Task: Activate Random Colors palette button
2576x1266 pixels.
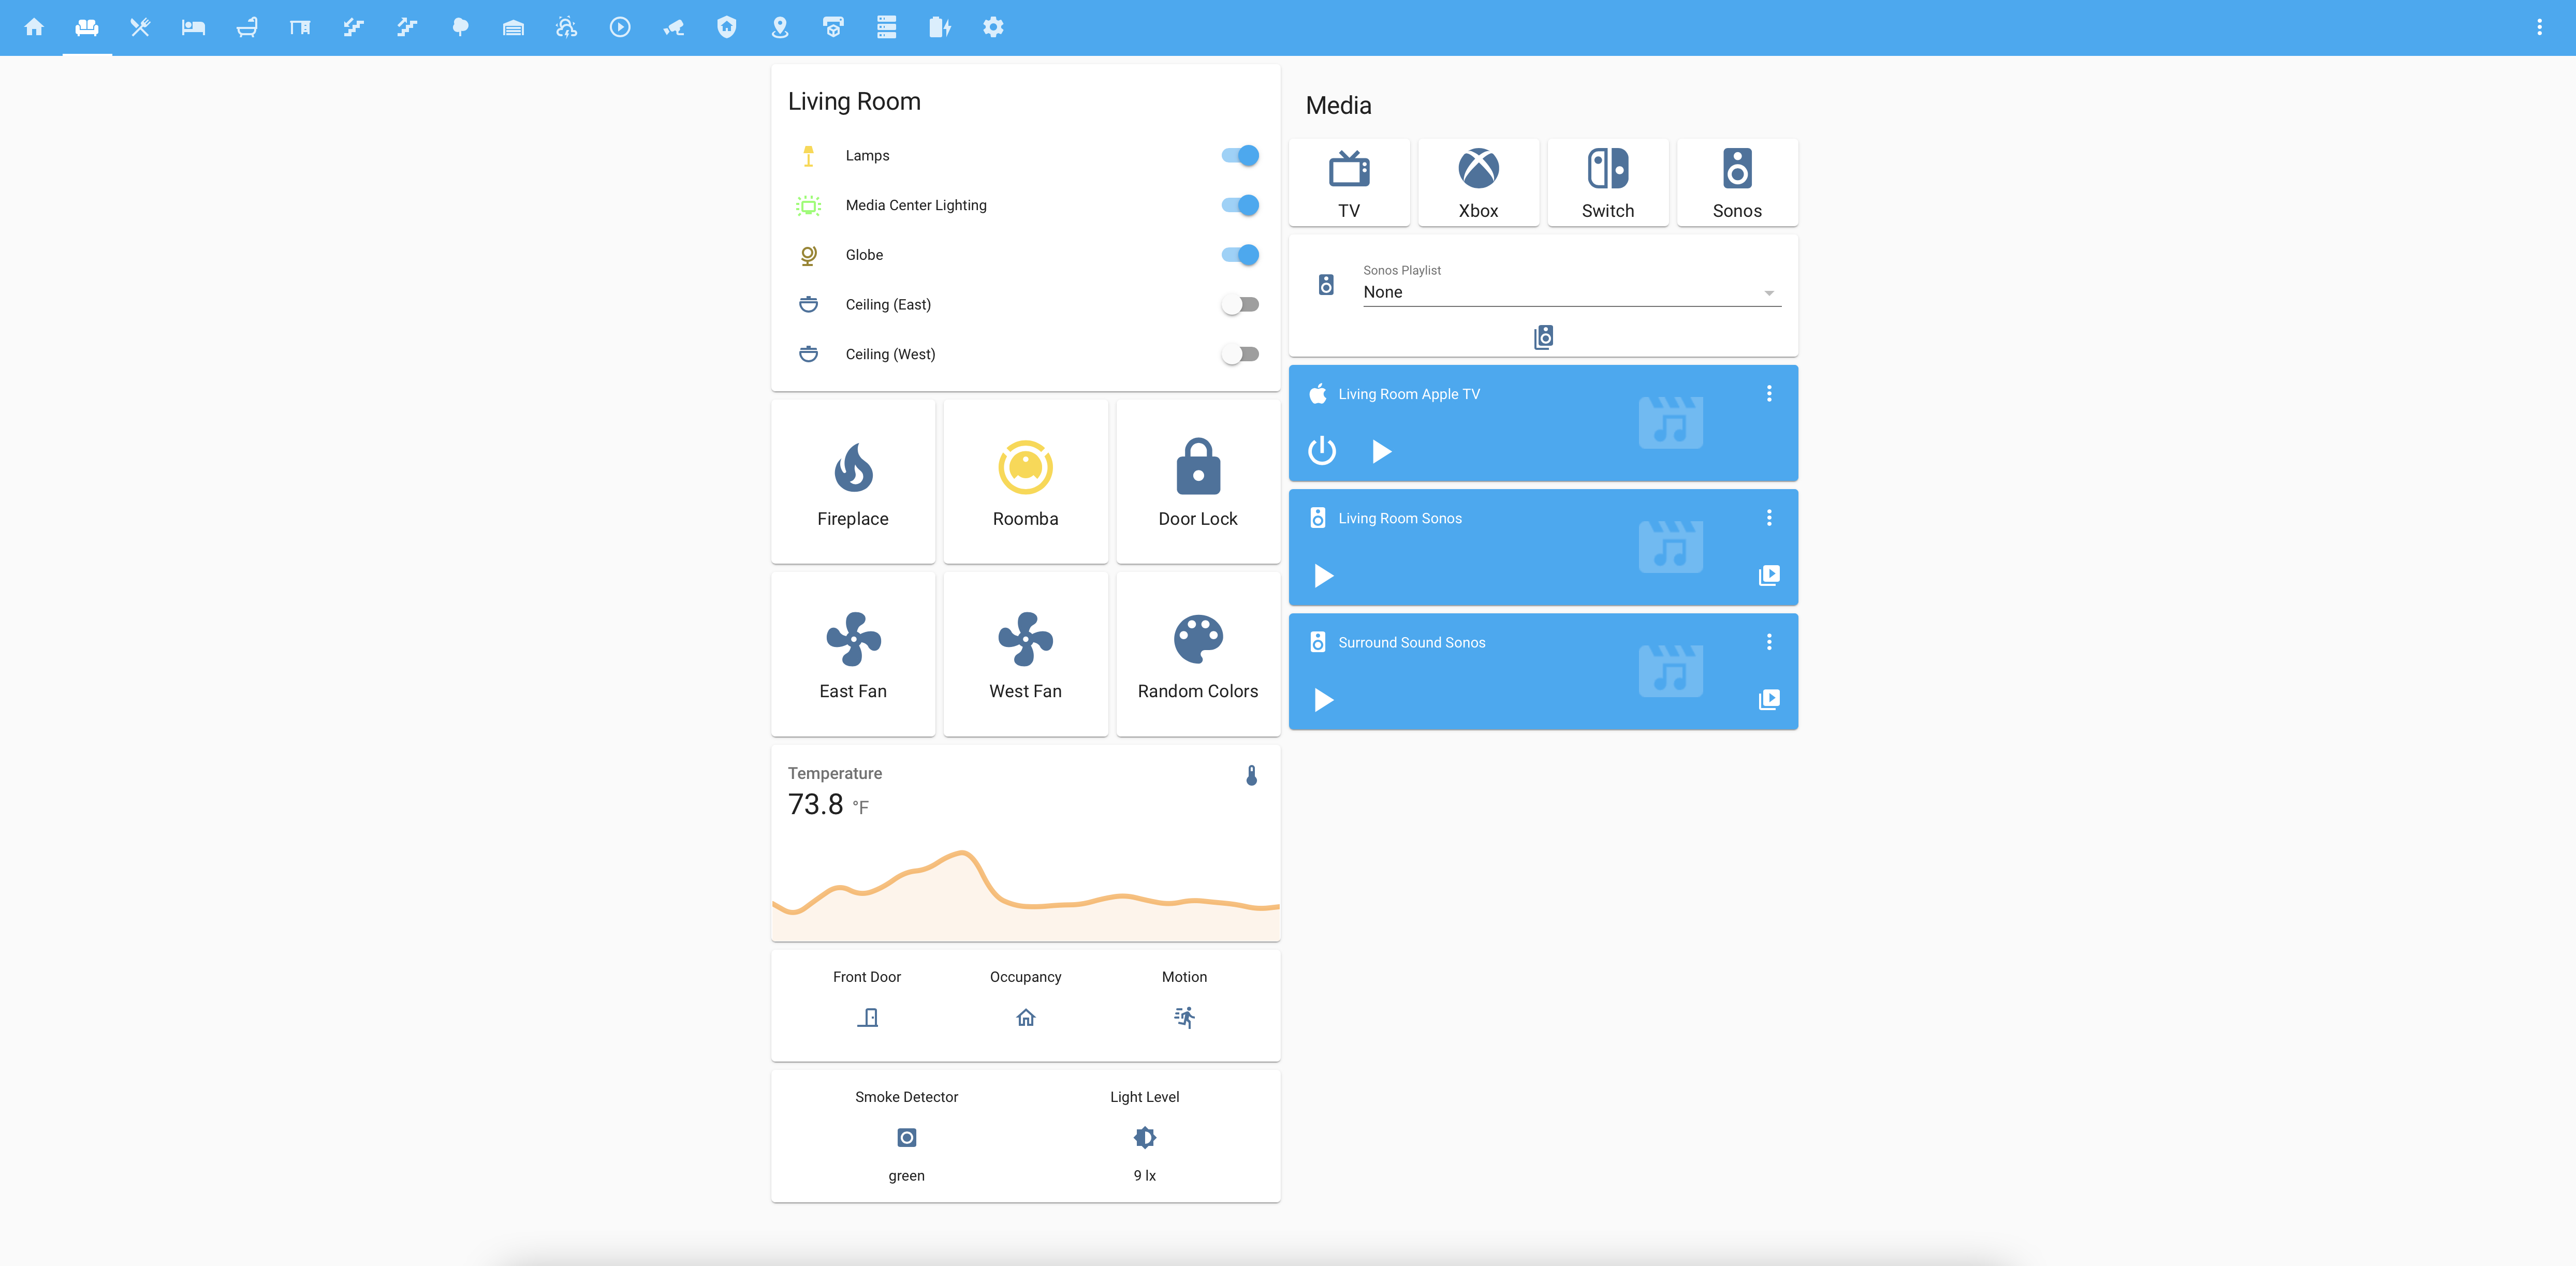Action: pos(1197,640)
